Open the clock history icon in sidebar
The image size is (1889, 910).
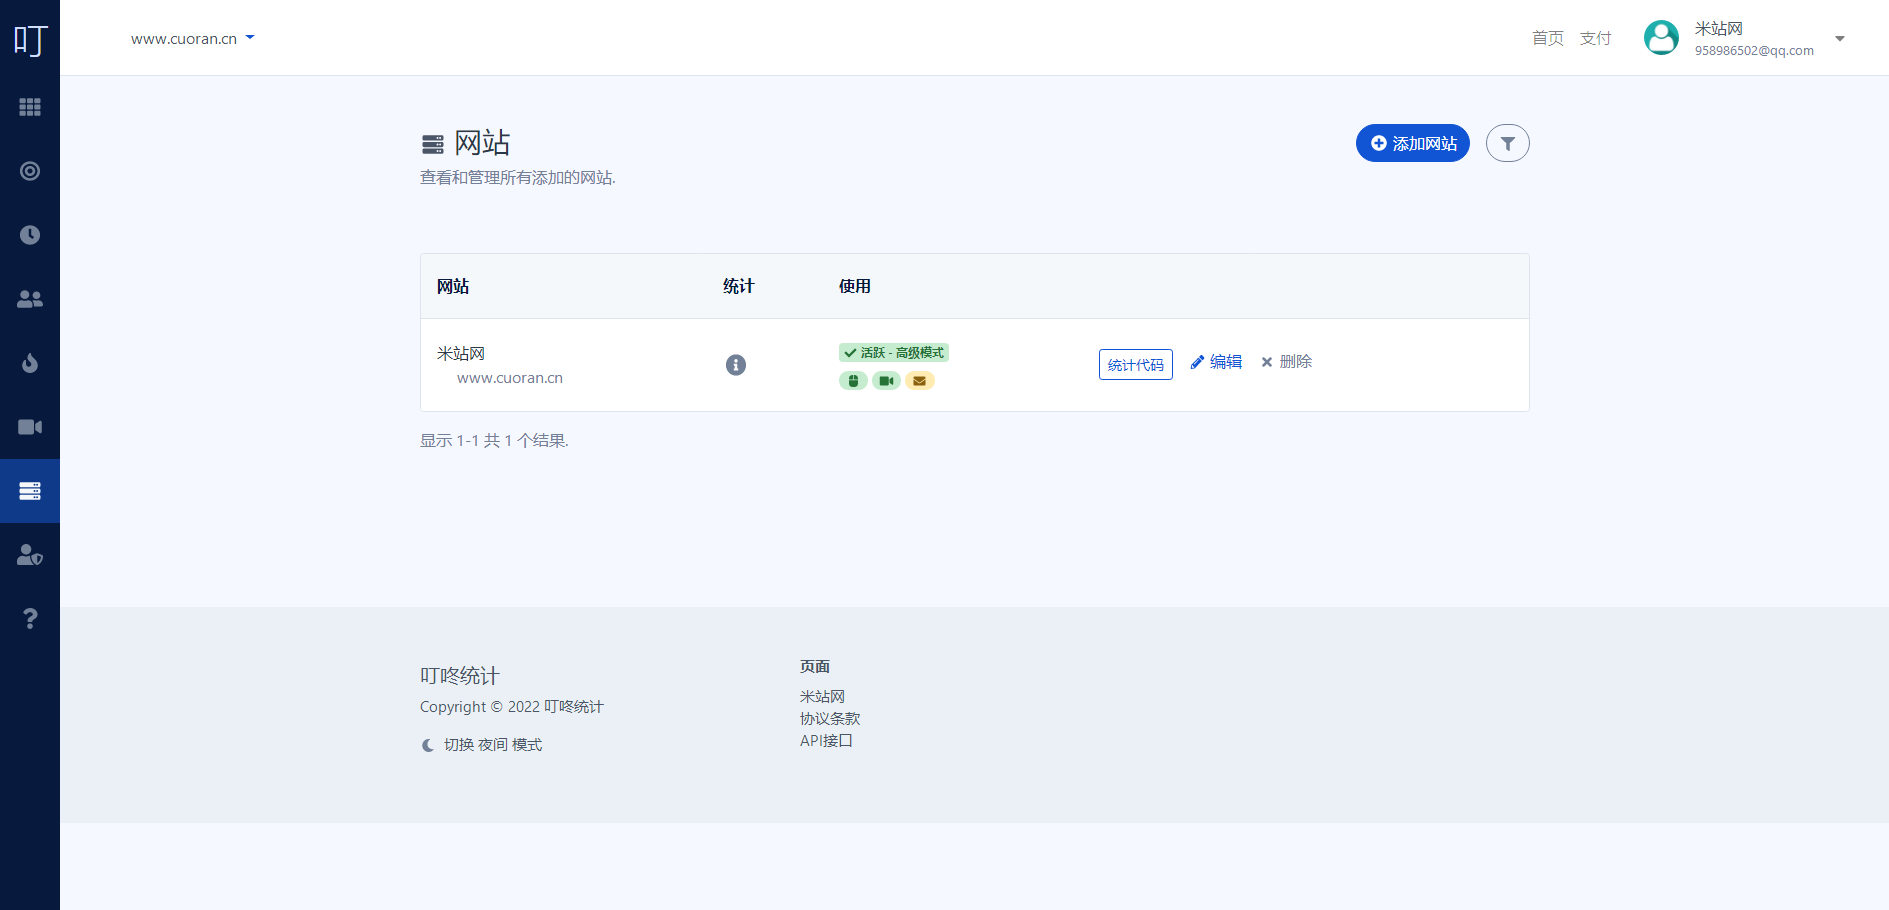[30, 235]
